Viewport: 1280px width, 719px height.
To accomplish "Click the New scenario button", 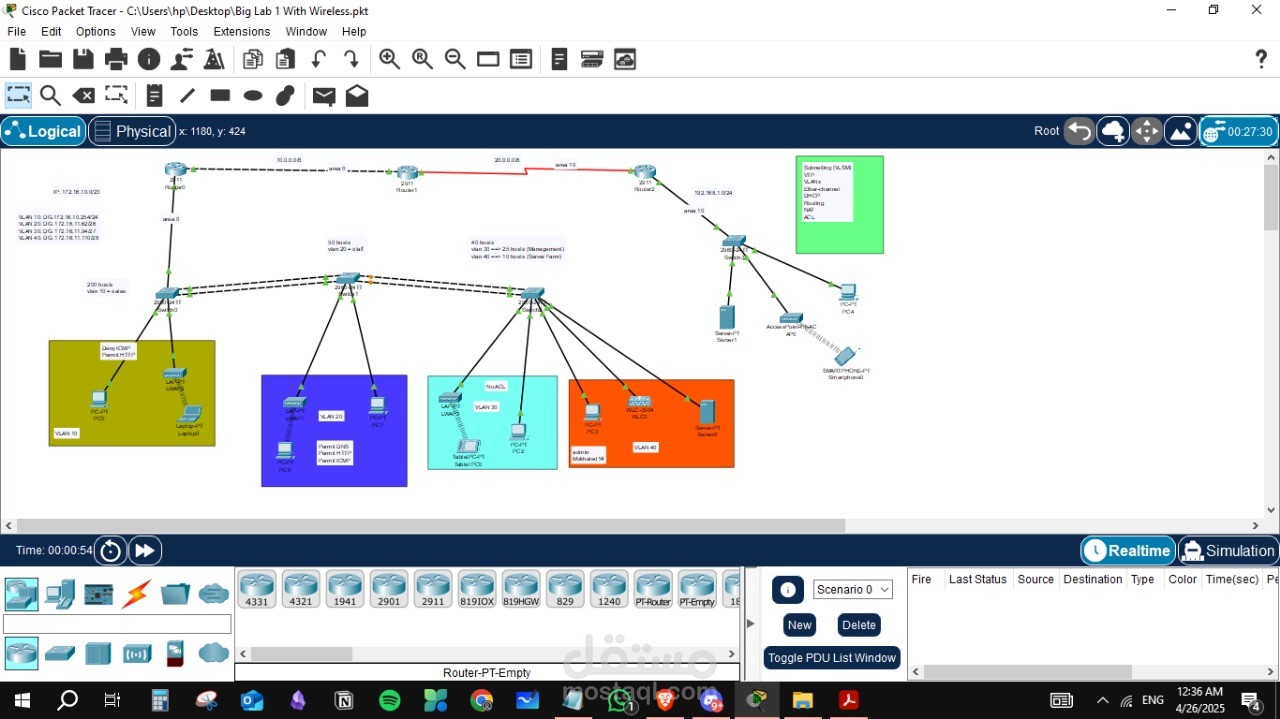I will coord(798,624).
